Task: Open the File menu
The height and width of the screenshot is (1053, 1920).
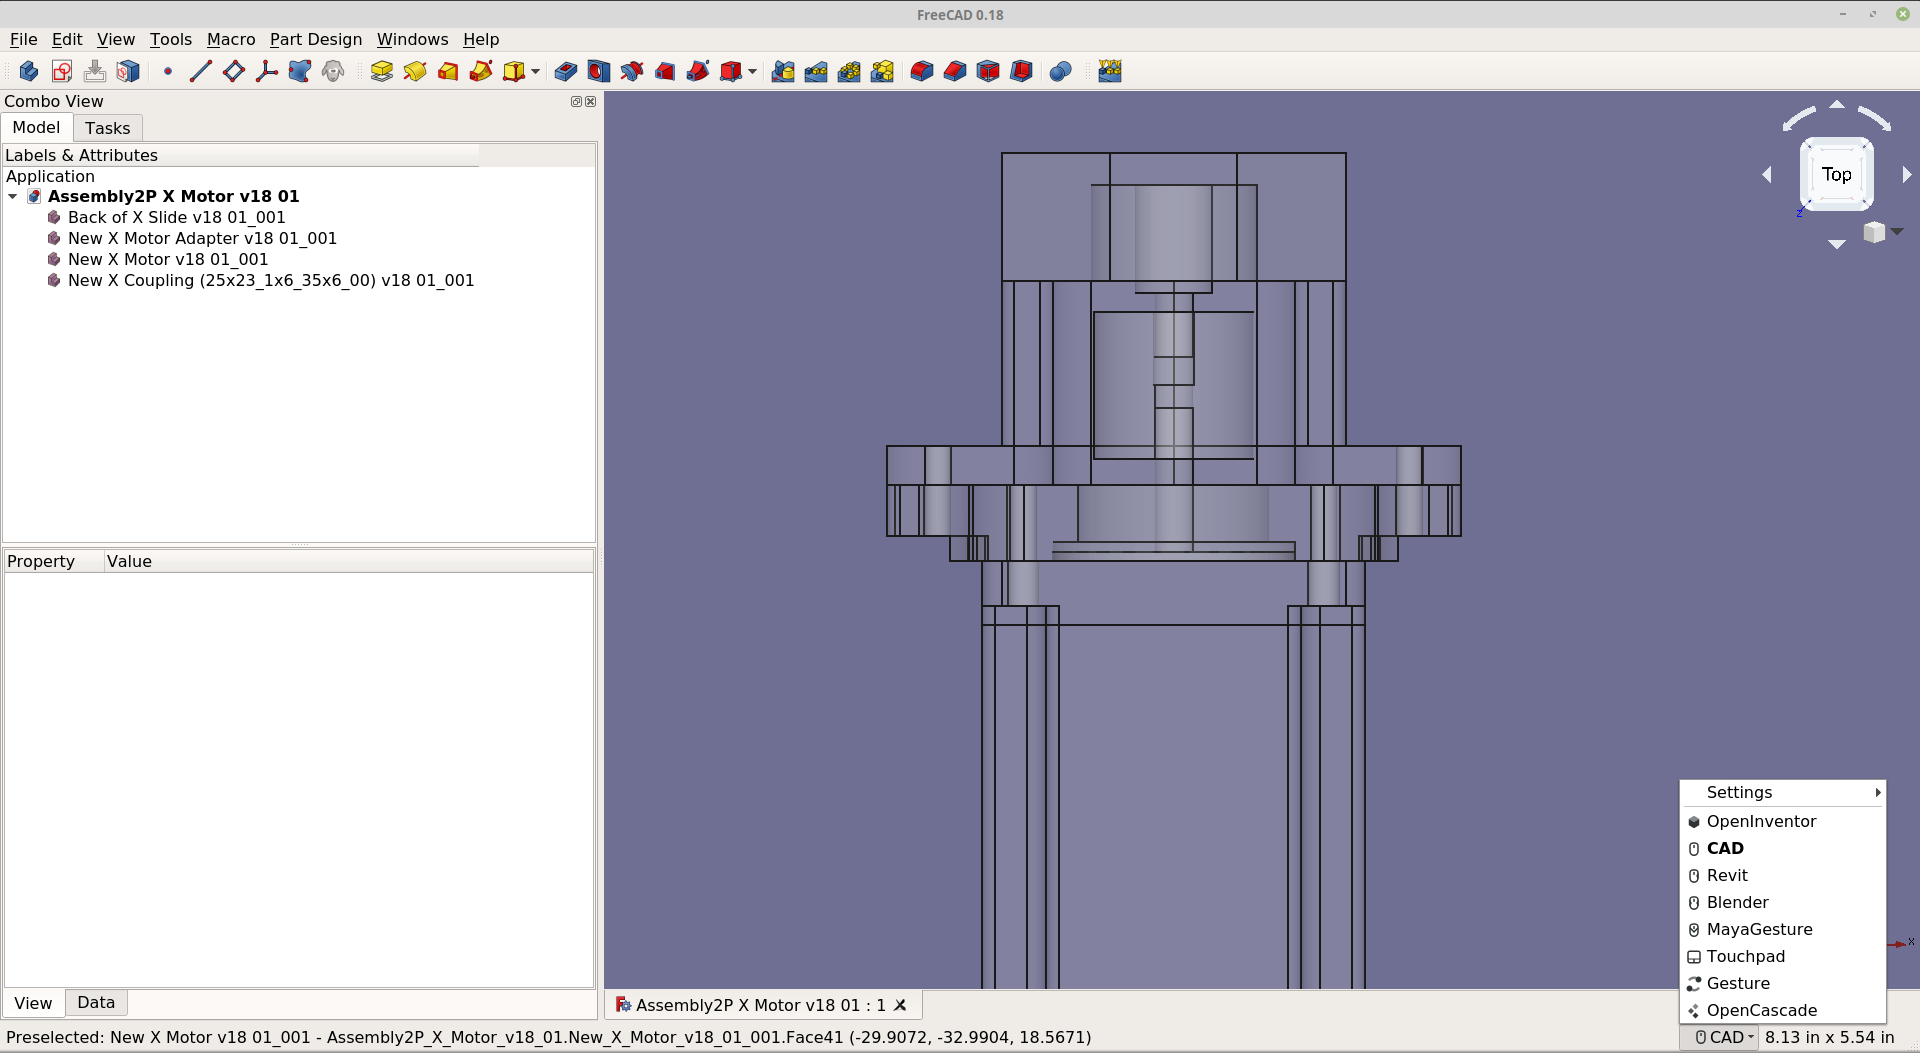Action: (23, 39)
